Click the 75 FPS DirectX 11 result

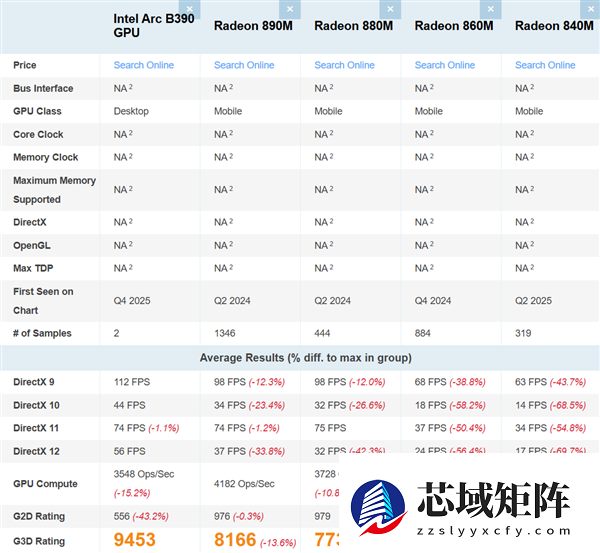(330, 428)
